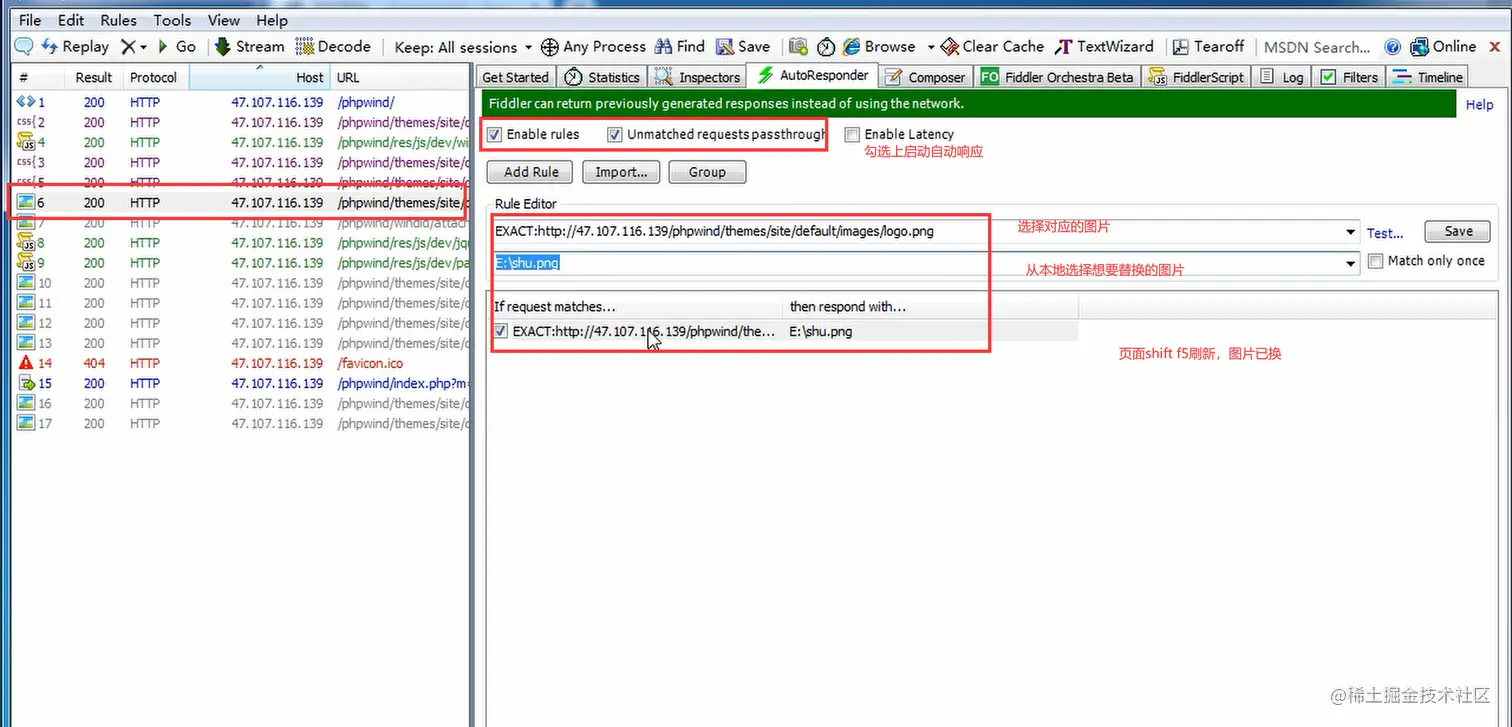Expand the E:\shu.png response combo dropdown

pyautogui.click(x=1352, y=263)
